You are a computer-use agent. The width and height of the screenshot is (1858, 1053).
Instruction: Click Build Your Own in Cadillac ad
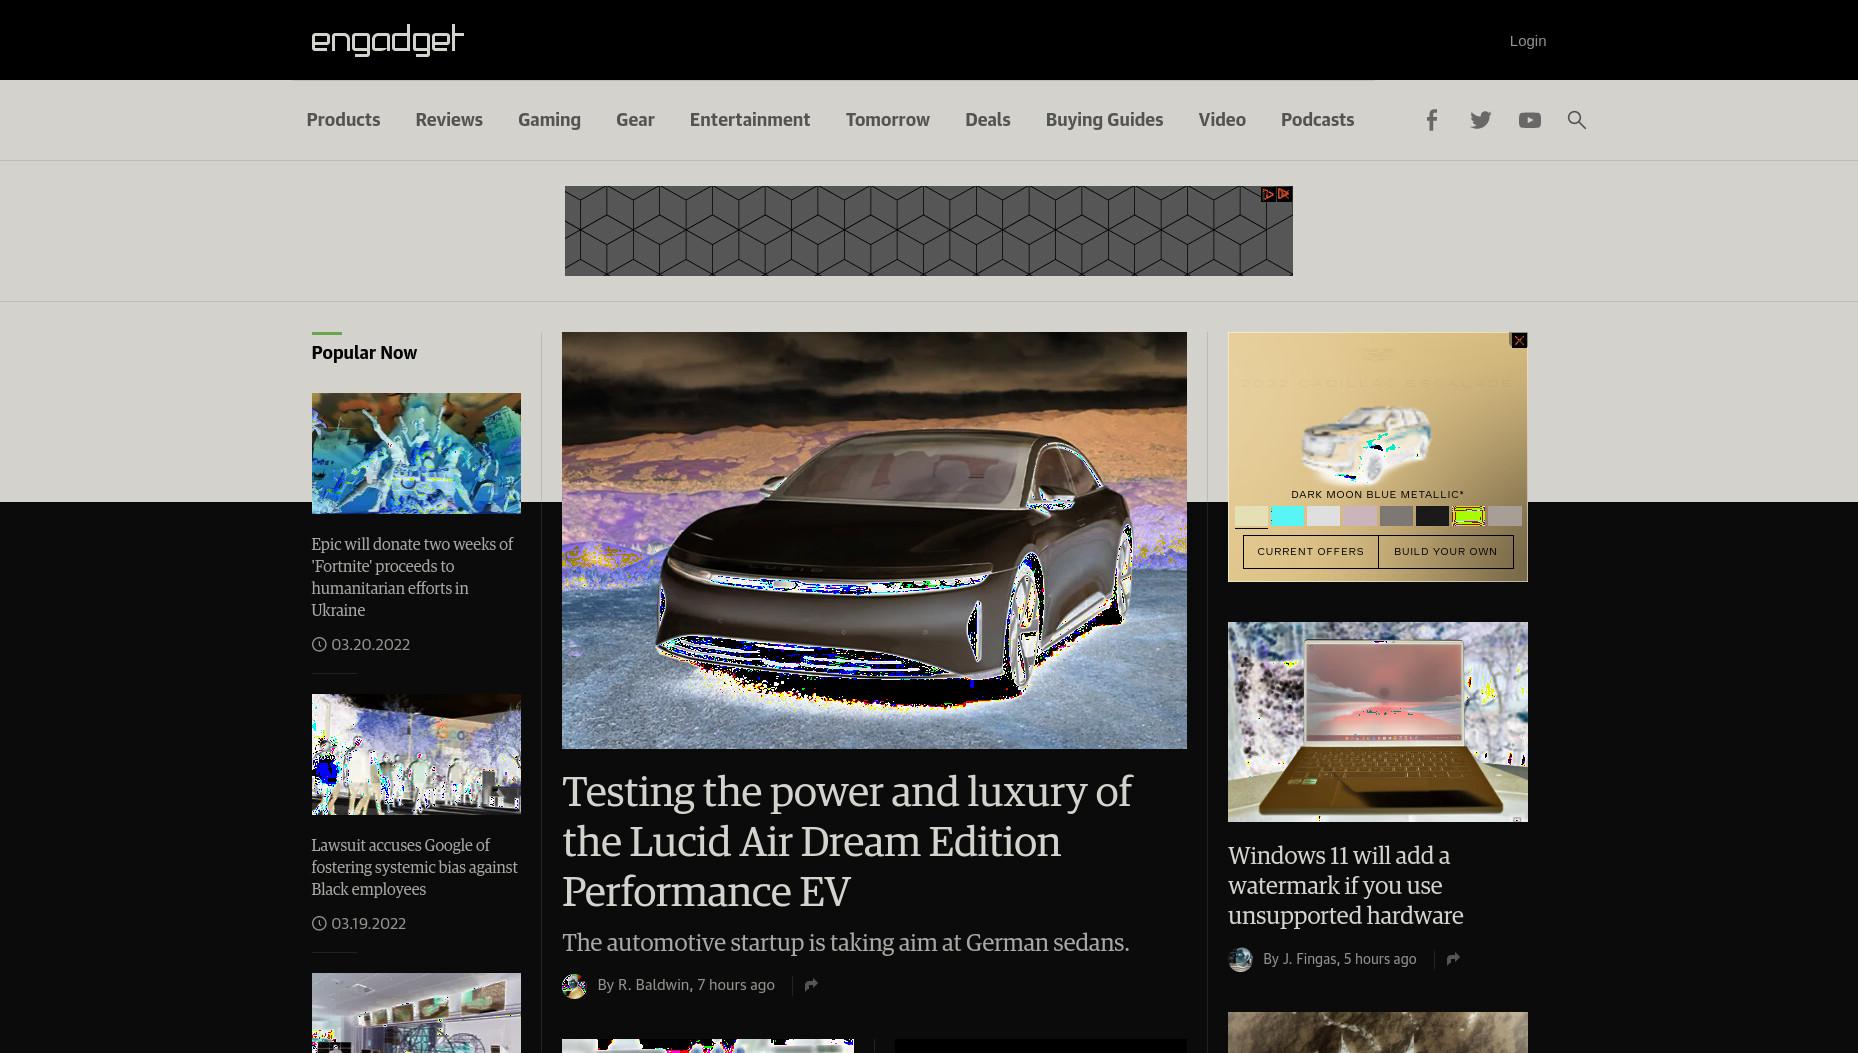pyautogui.click(x=1445, y=551)
